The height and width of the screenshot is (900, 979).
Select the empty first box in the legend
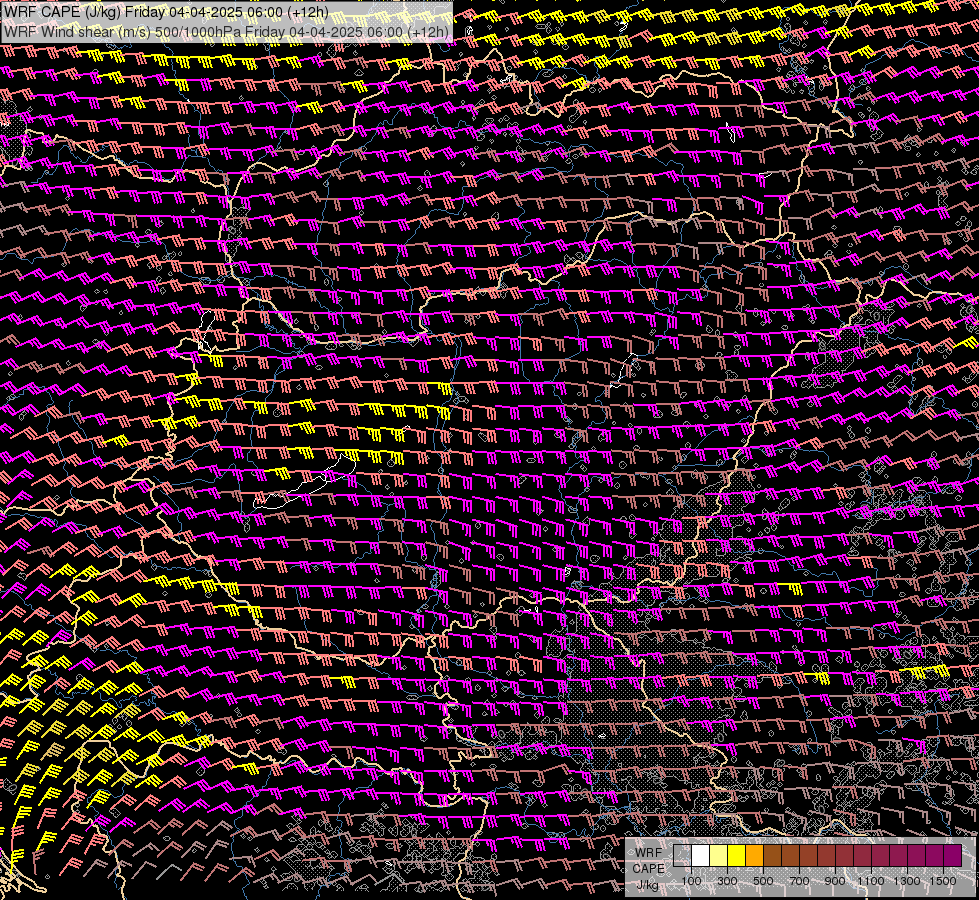tap(682, 856)
